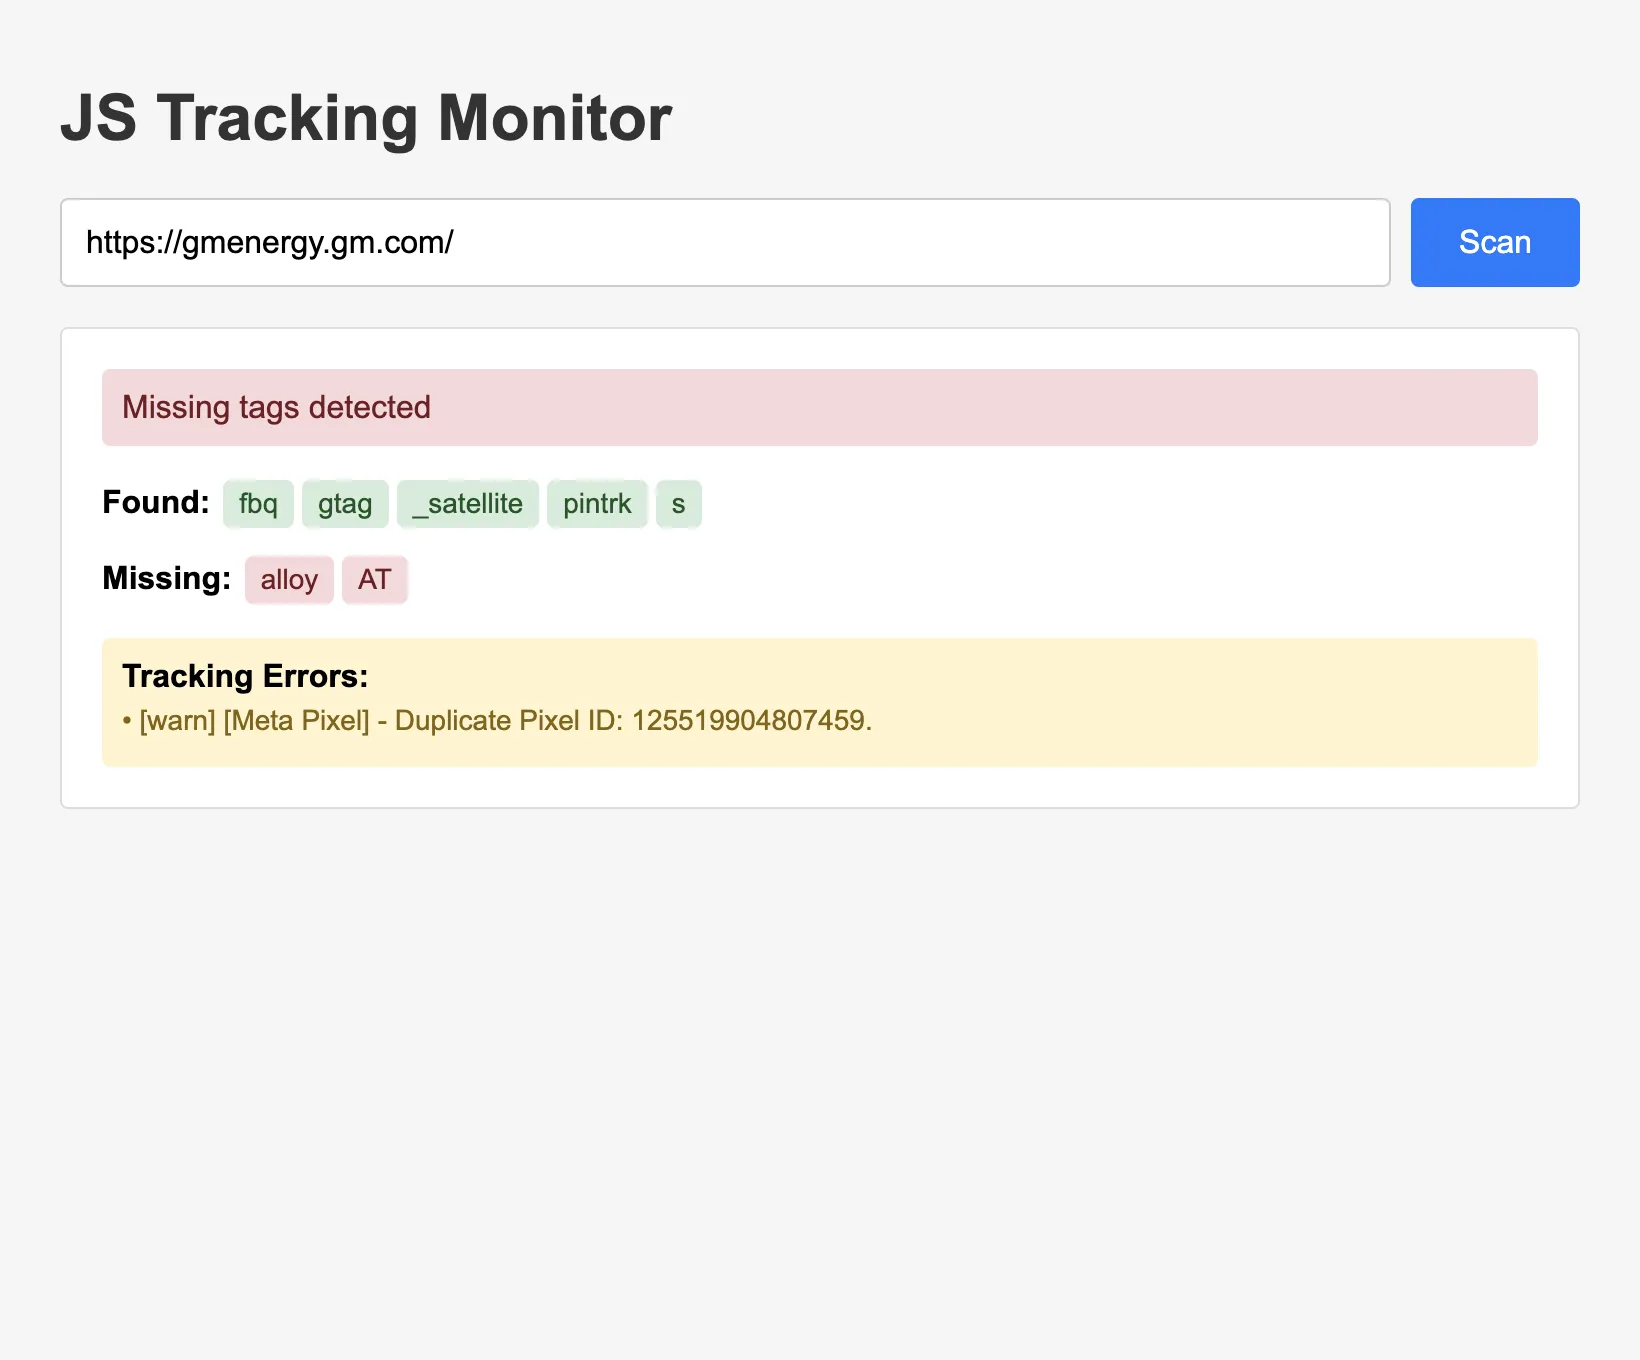Select the pintrk tracking badge
1640x1360 pixels.
point(597,504)
